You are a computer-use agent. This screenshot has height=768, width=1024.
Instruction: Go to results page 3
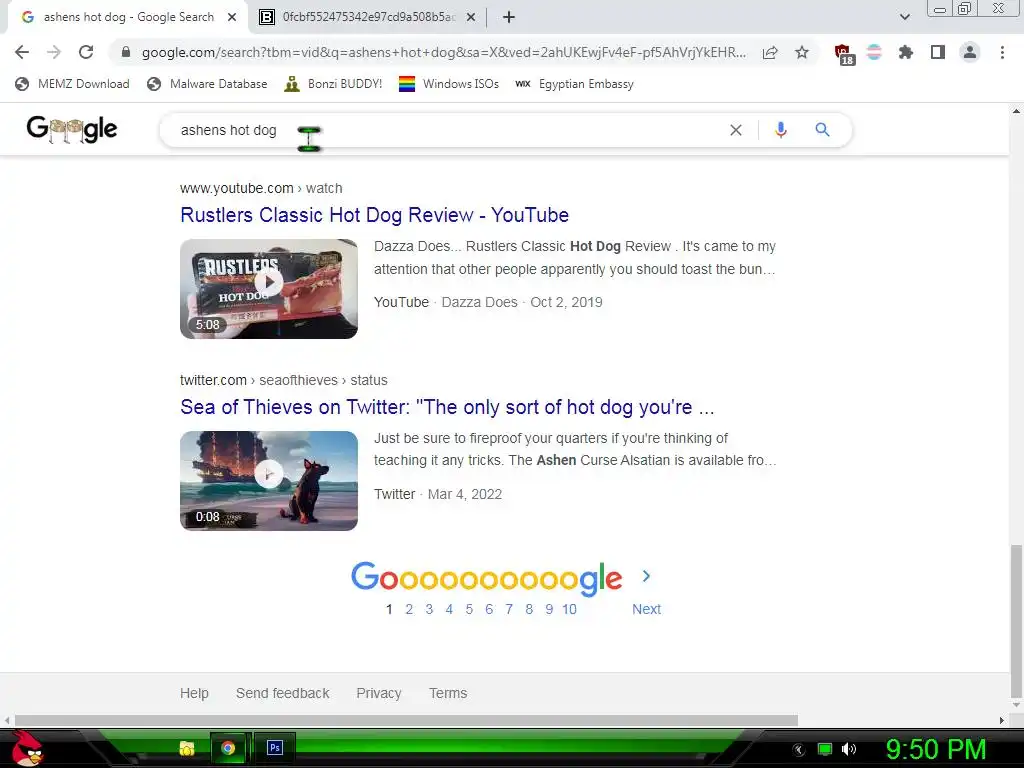pos(429,609)
